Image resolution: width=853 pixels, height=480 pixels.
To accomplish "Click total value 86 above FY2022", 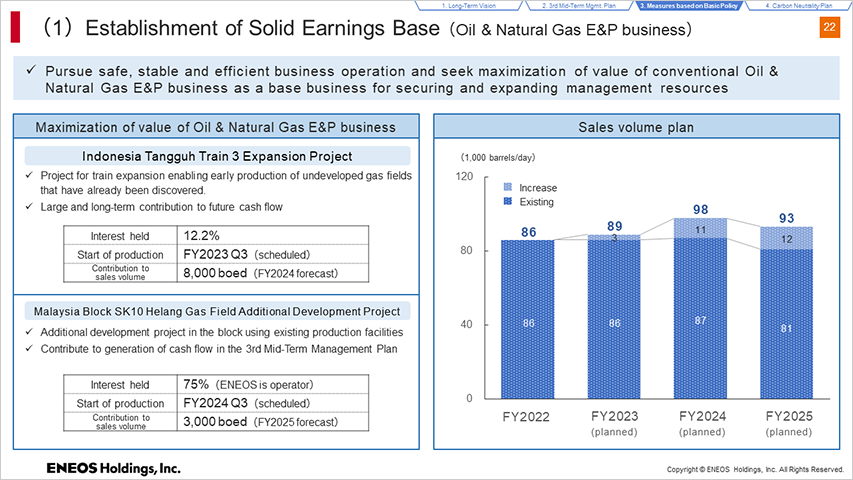I will (x=529, y=232).
